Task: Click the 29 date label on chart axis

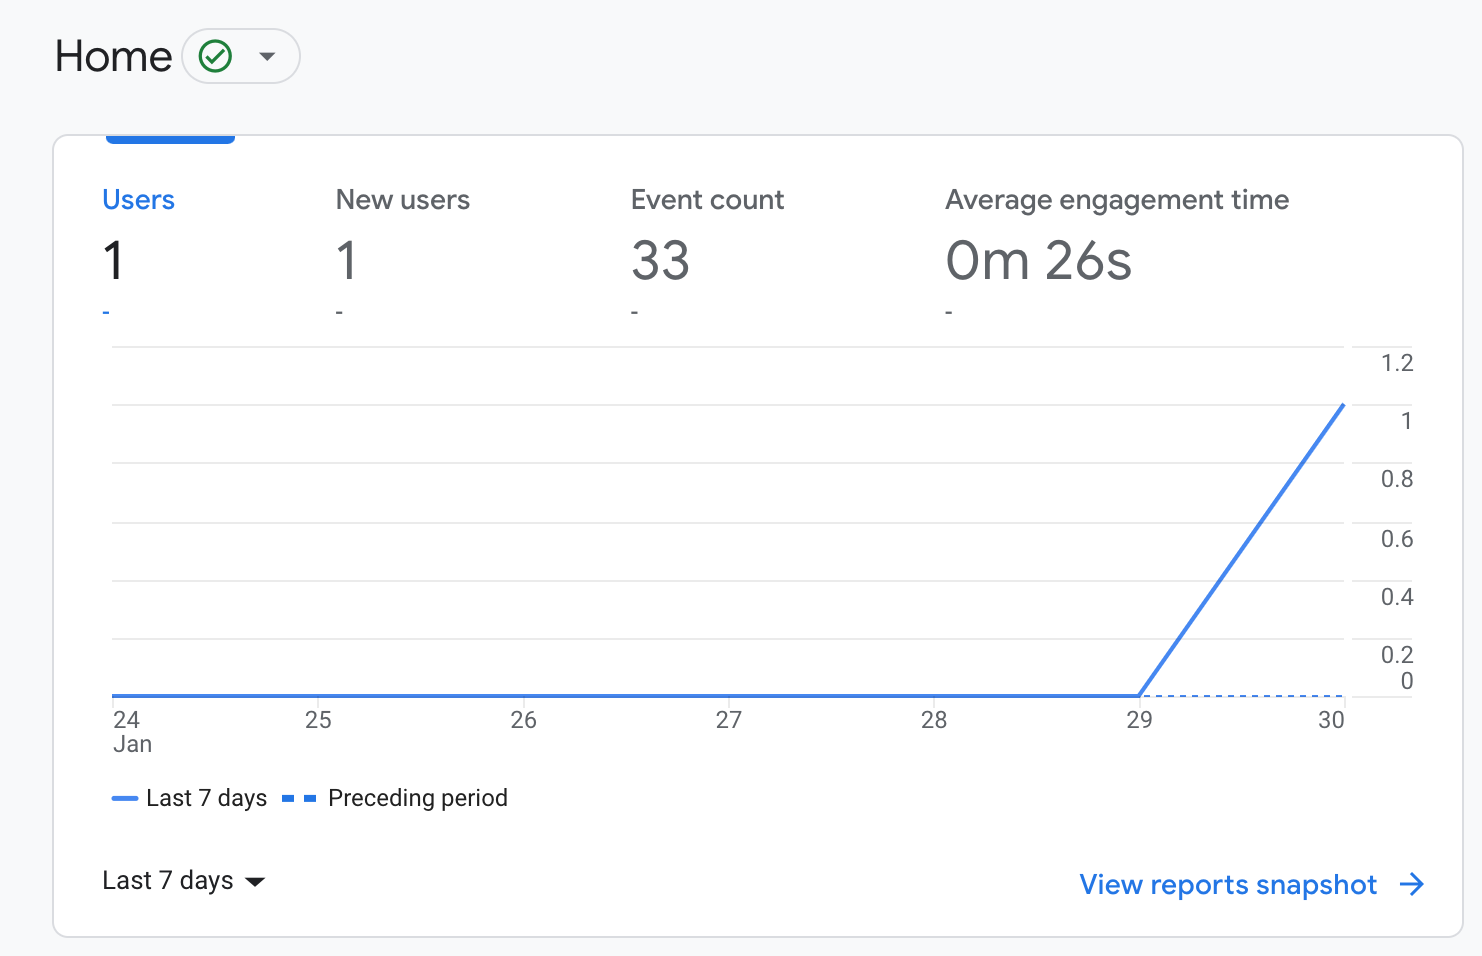Action: click(x=1139, y=720)
